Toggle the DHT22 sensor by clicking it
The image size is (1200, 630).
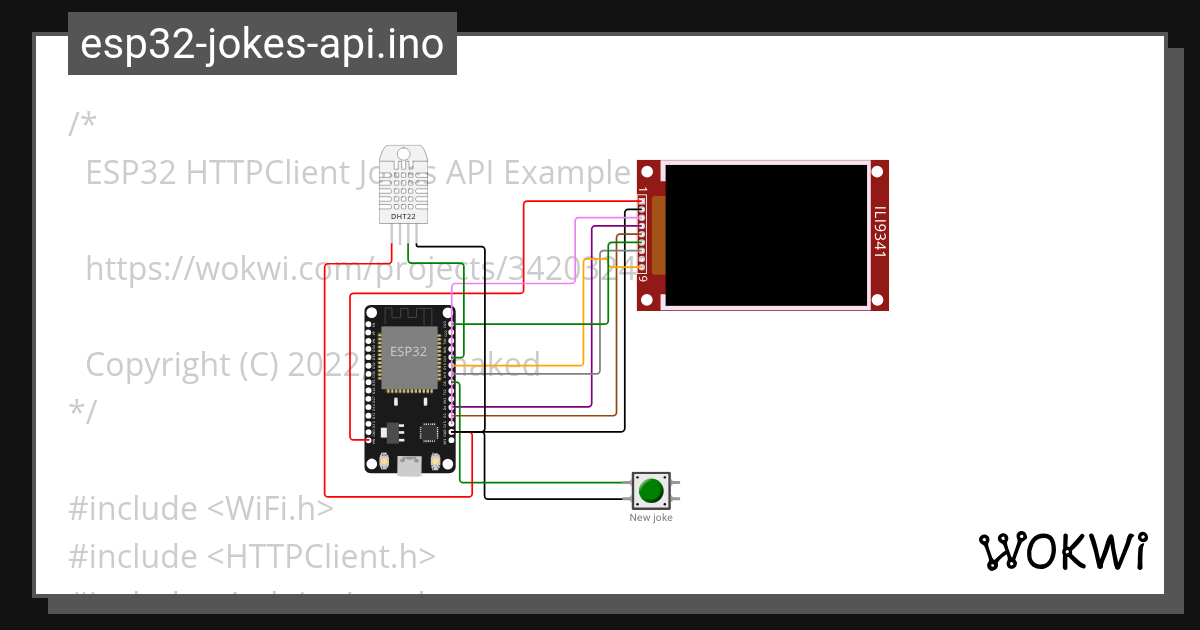[x=403, y=195]
